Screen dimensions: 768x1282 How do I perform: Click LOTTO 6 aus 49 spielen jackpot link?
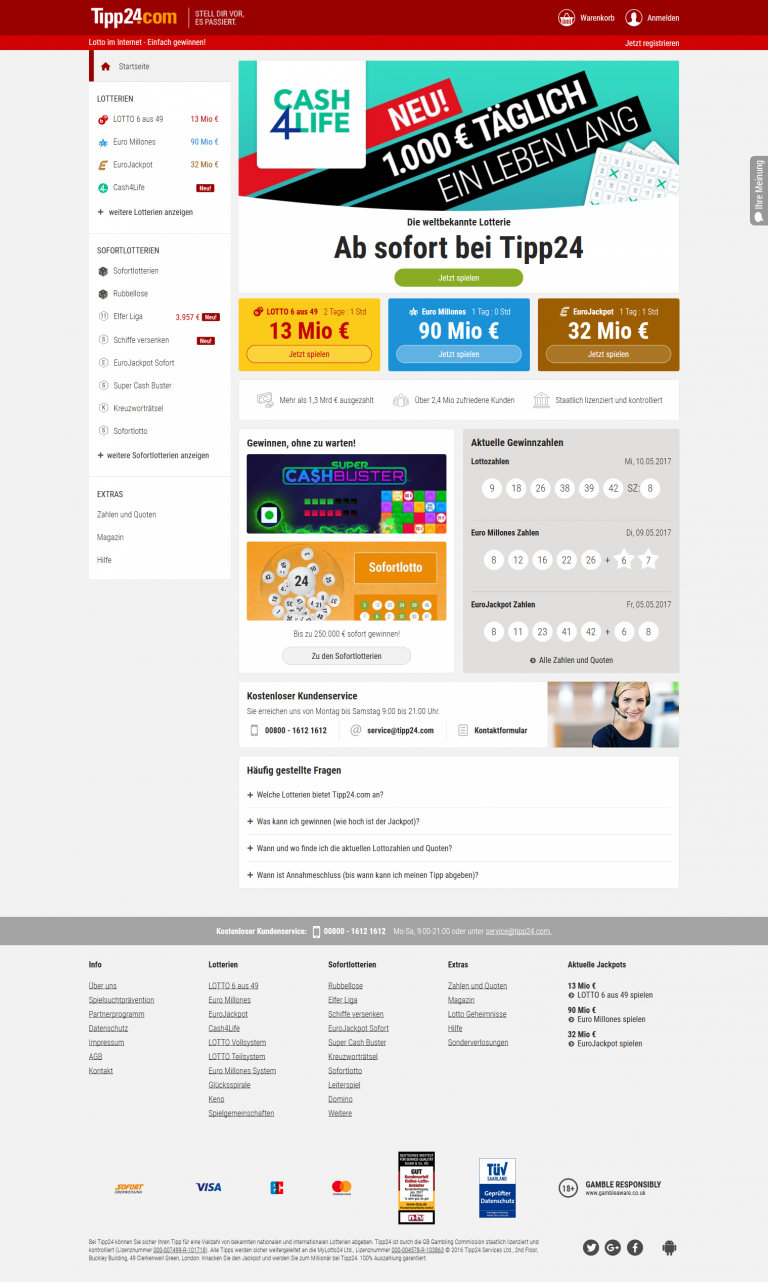point(614,995)
